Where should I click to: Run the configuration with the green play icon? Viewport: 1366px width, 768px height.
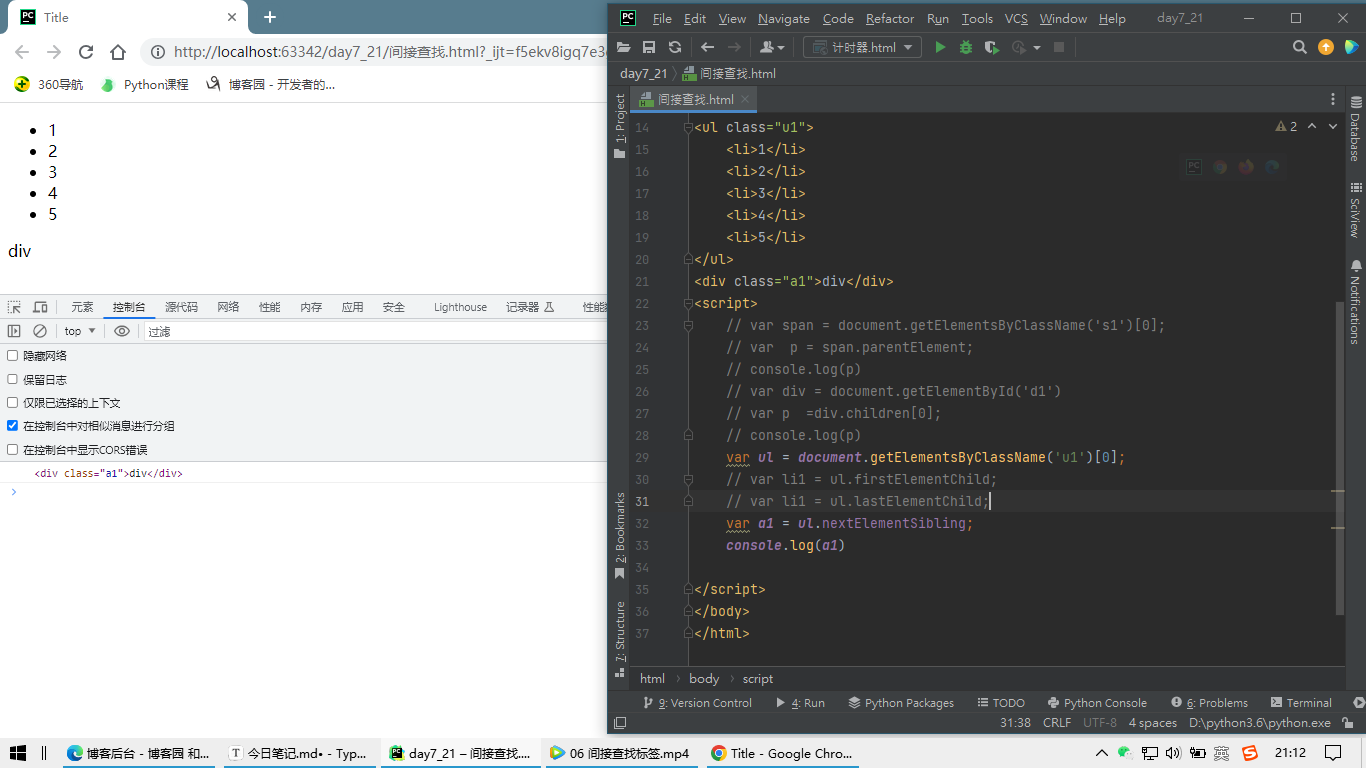pos(940,47)
